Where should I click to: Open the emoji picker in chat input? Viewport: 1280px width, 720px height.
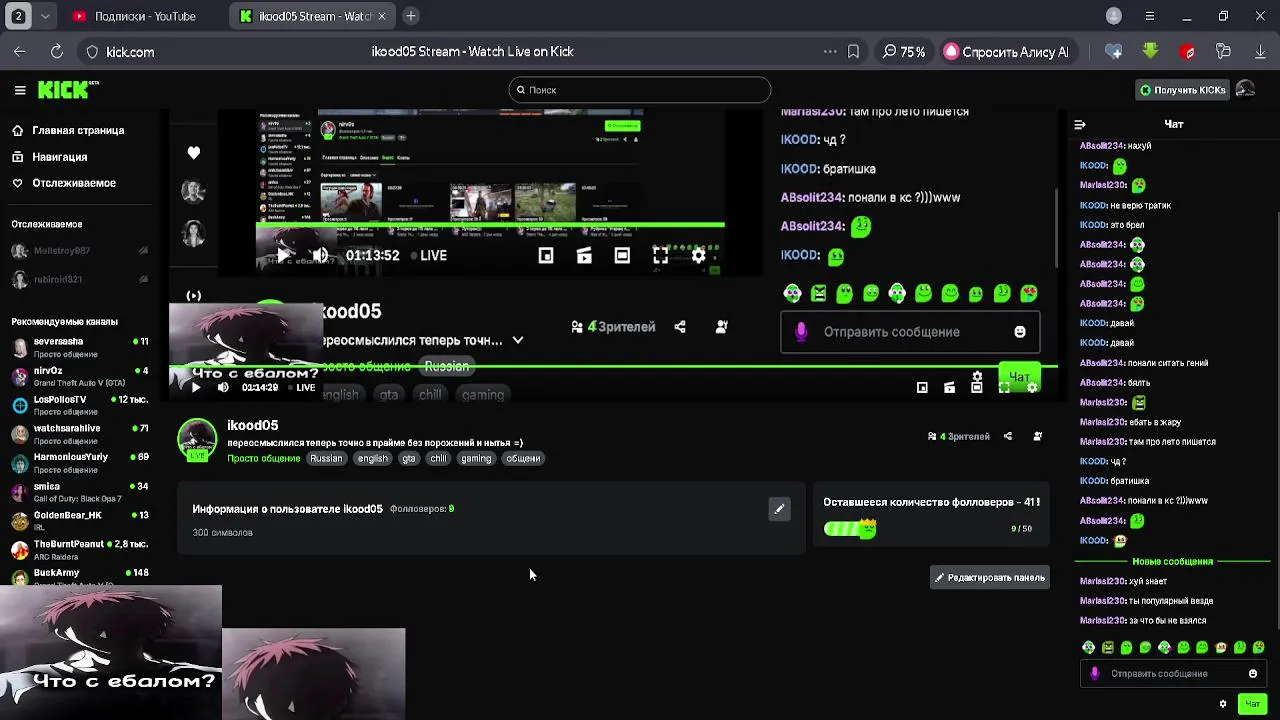(x=1253, y=674)
